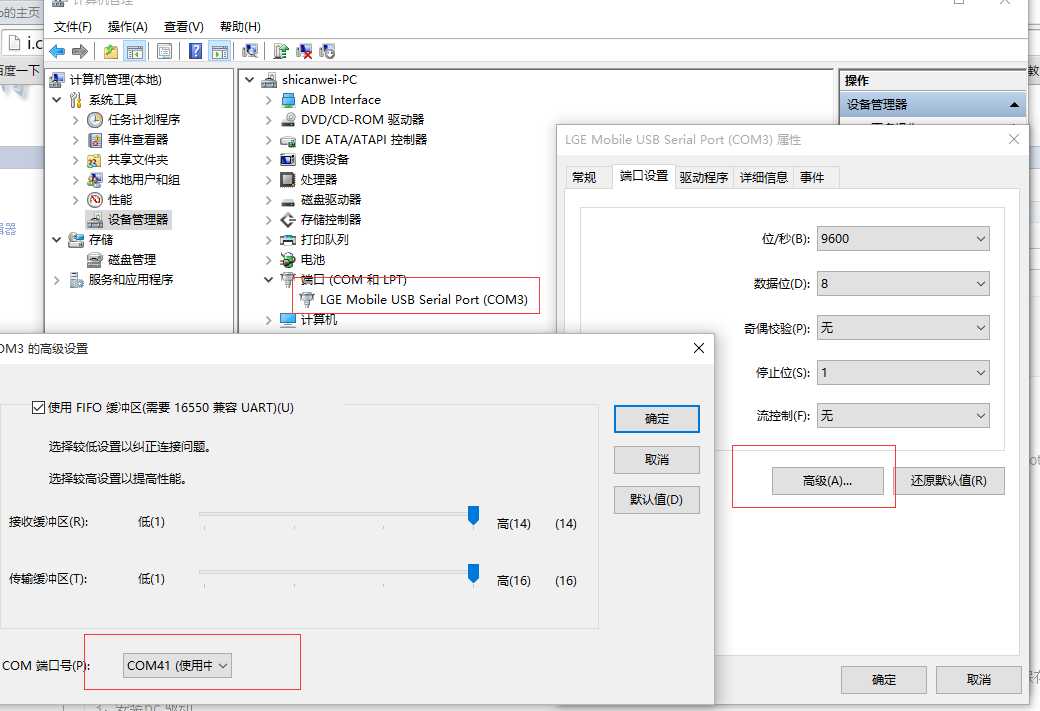Click the 高级(A)... button
The height and width of the screenshot is (711, 1040).
[x=828, y=481]
